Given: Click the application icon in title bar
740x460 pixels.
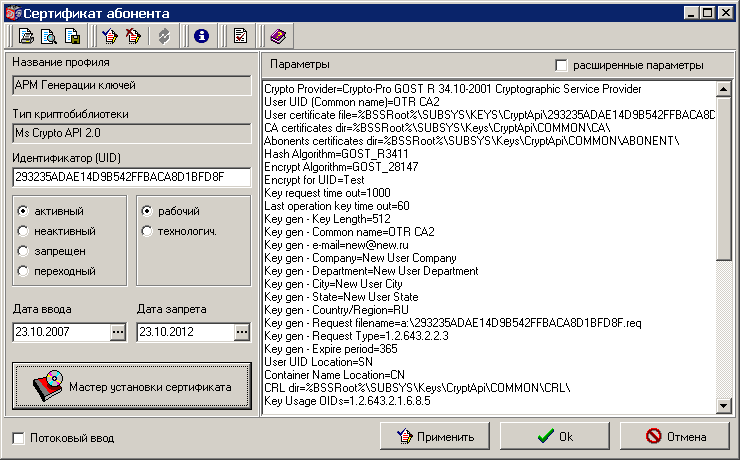Looking at the screenshot, I should [x=13, y=13].
